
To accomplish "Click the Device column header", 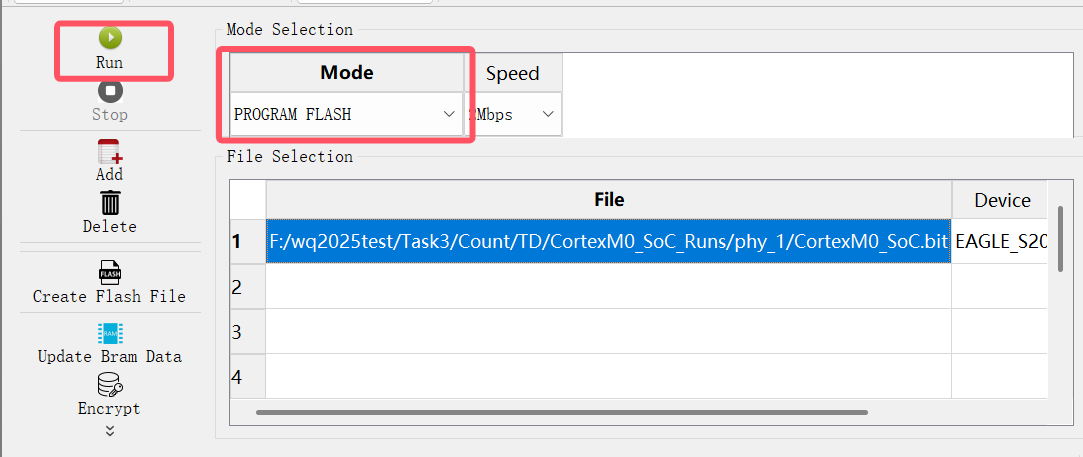I will point(1001,200).
